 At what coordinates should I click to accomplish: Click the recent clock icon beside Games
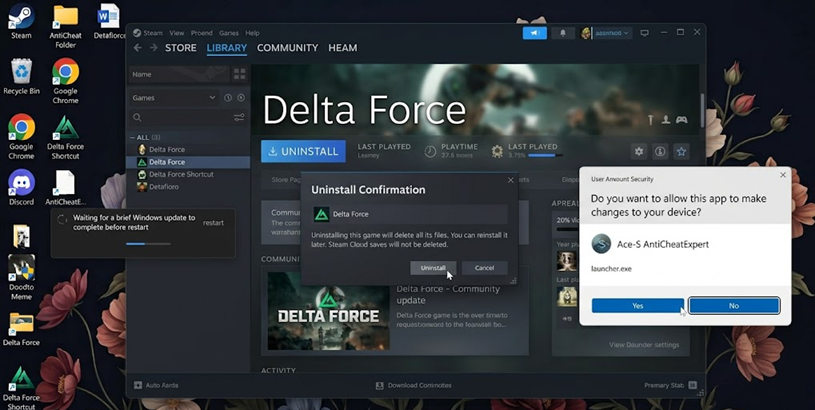click(x=228, y=98)
